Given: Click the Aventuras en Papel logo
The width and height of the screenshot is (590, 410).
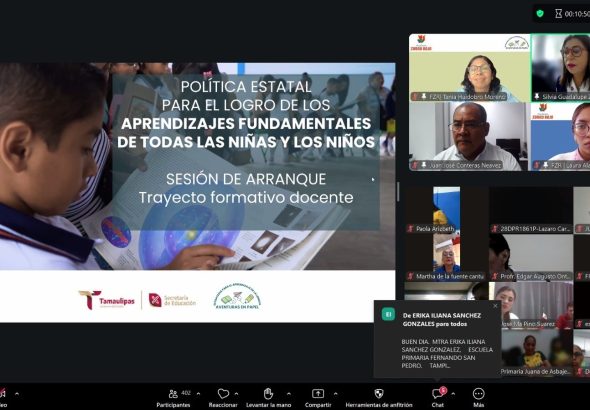Looking at the screenshot, I should pyautogui.click(x=237, y=296).
